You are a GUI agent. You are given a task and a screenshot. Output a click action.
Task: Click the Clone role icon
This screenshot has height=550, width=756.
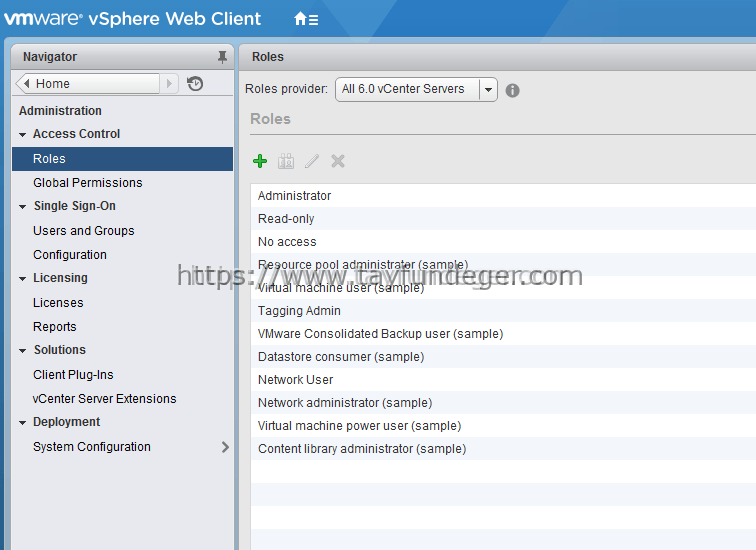[x=286, y=161]
